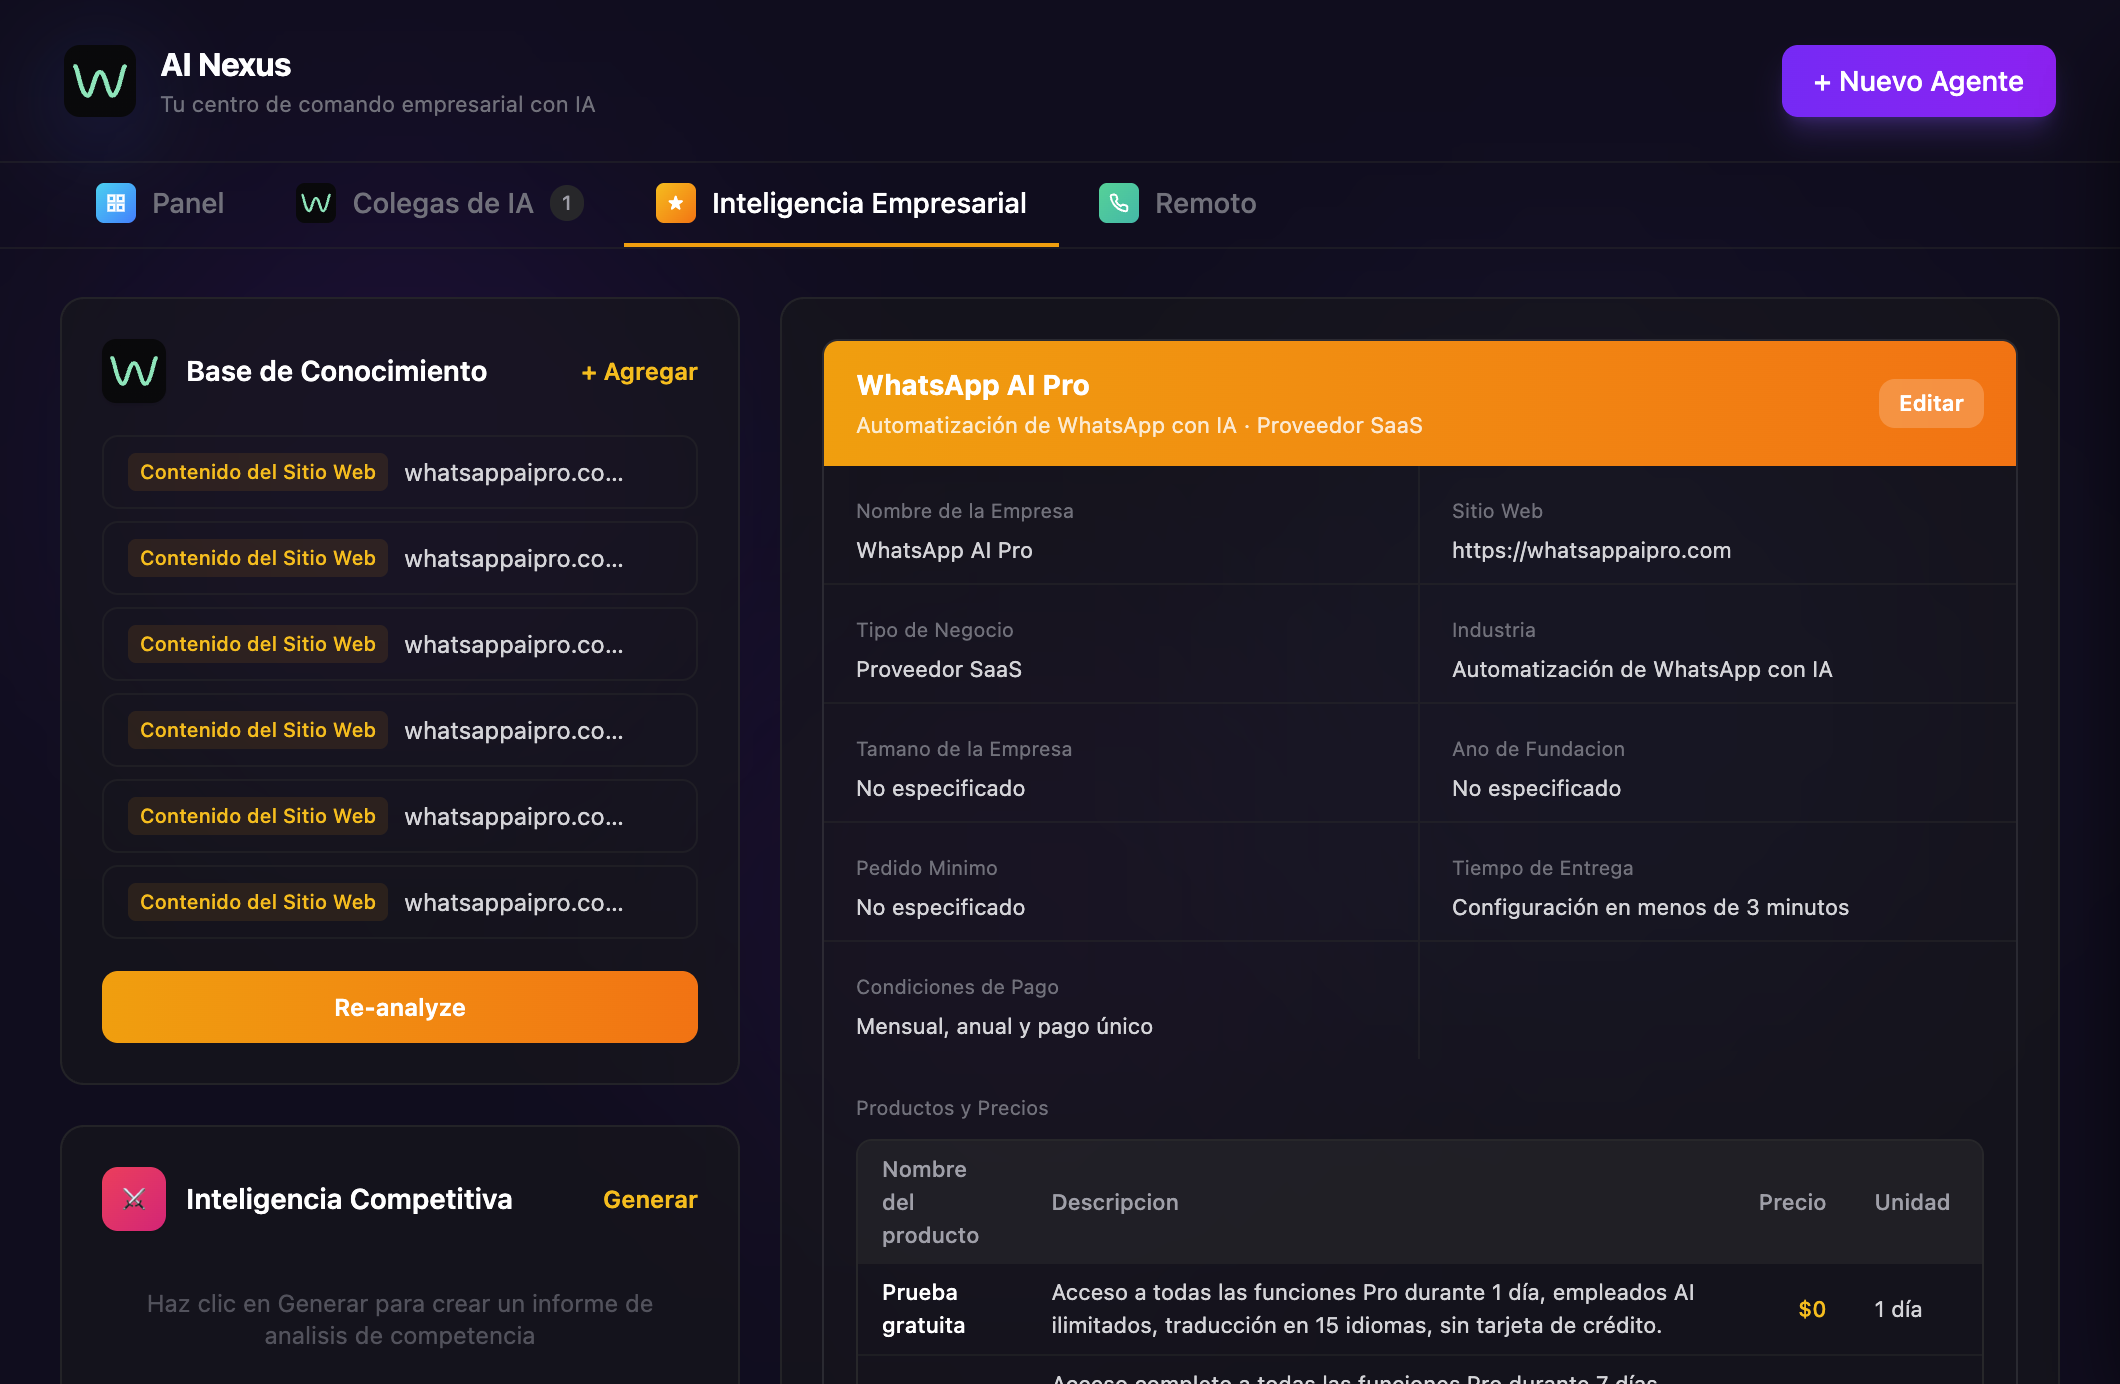Click + Agregar in Base de Conocimiento
The height and width of the screenshot is (1384, 2120).
point(638,371)
